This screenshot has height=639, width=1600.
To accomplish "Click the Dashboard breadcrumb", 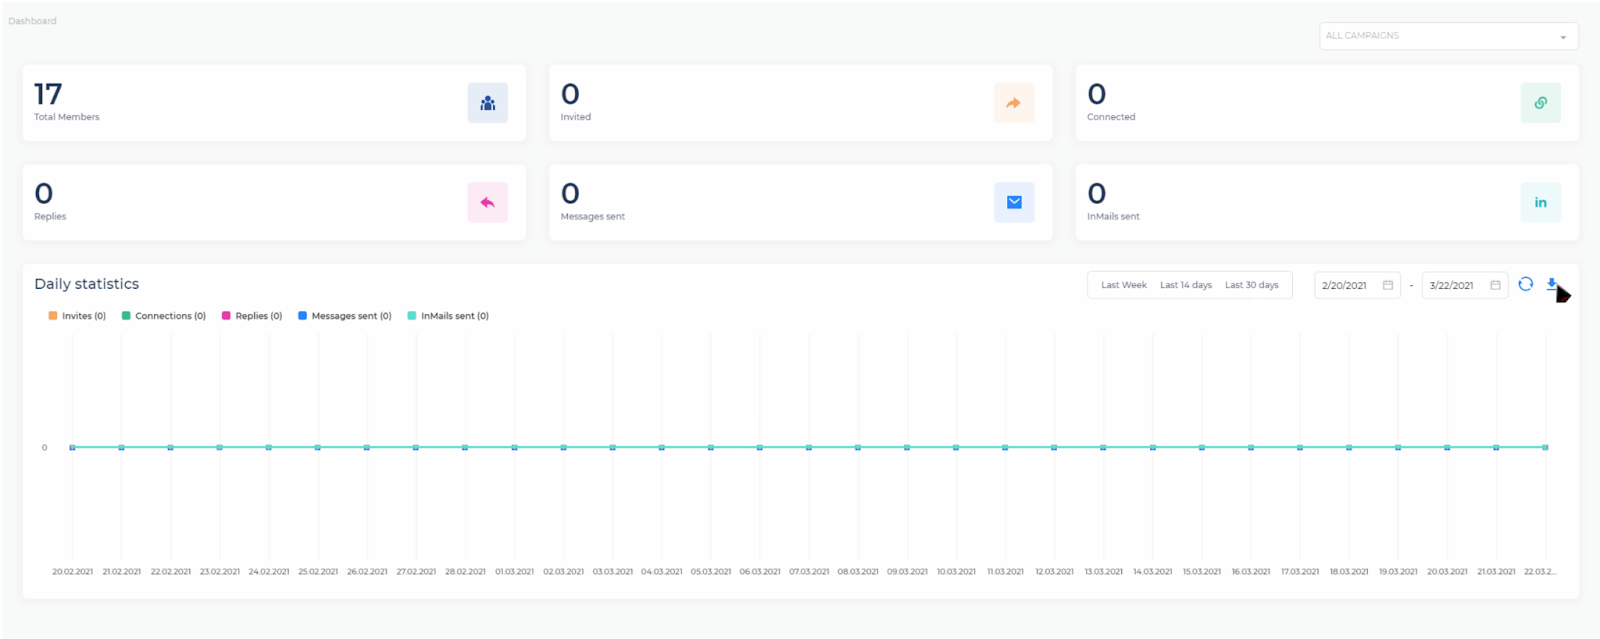I will click(x=32, y=21).
